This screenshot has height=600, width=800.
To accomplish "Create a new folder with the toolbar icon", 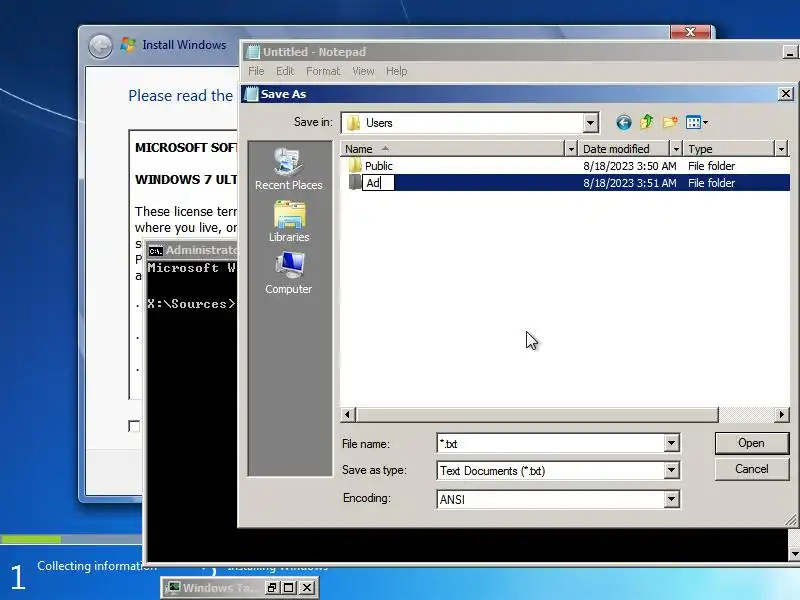I will [670, 122].
